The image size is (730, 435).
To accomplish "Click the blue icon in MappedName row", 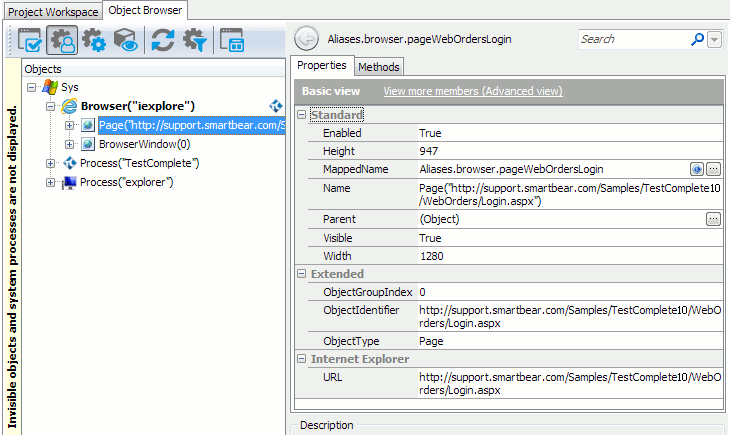I will pos(697,169).
